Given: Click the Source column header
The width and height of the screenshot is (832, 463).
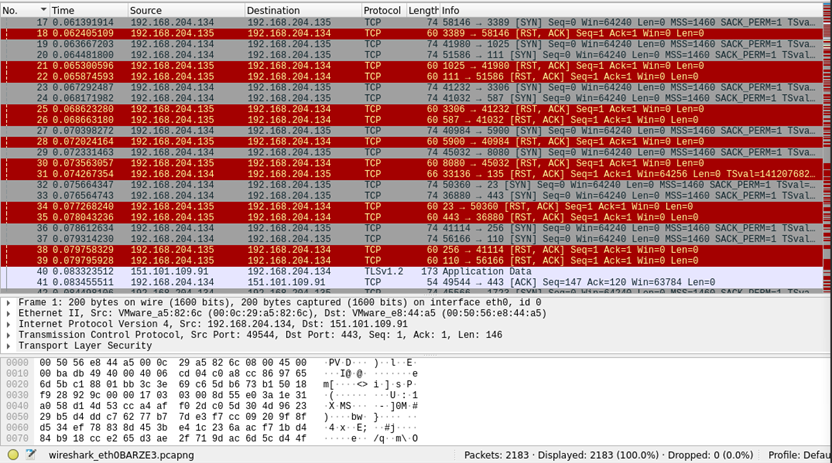Looking at the screenshot, I should pos(185,9).
